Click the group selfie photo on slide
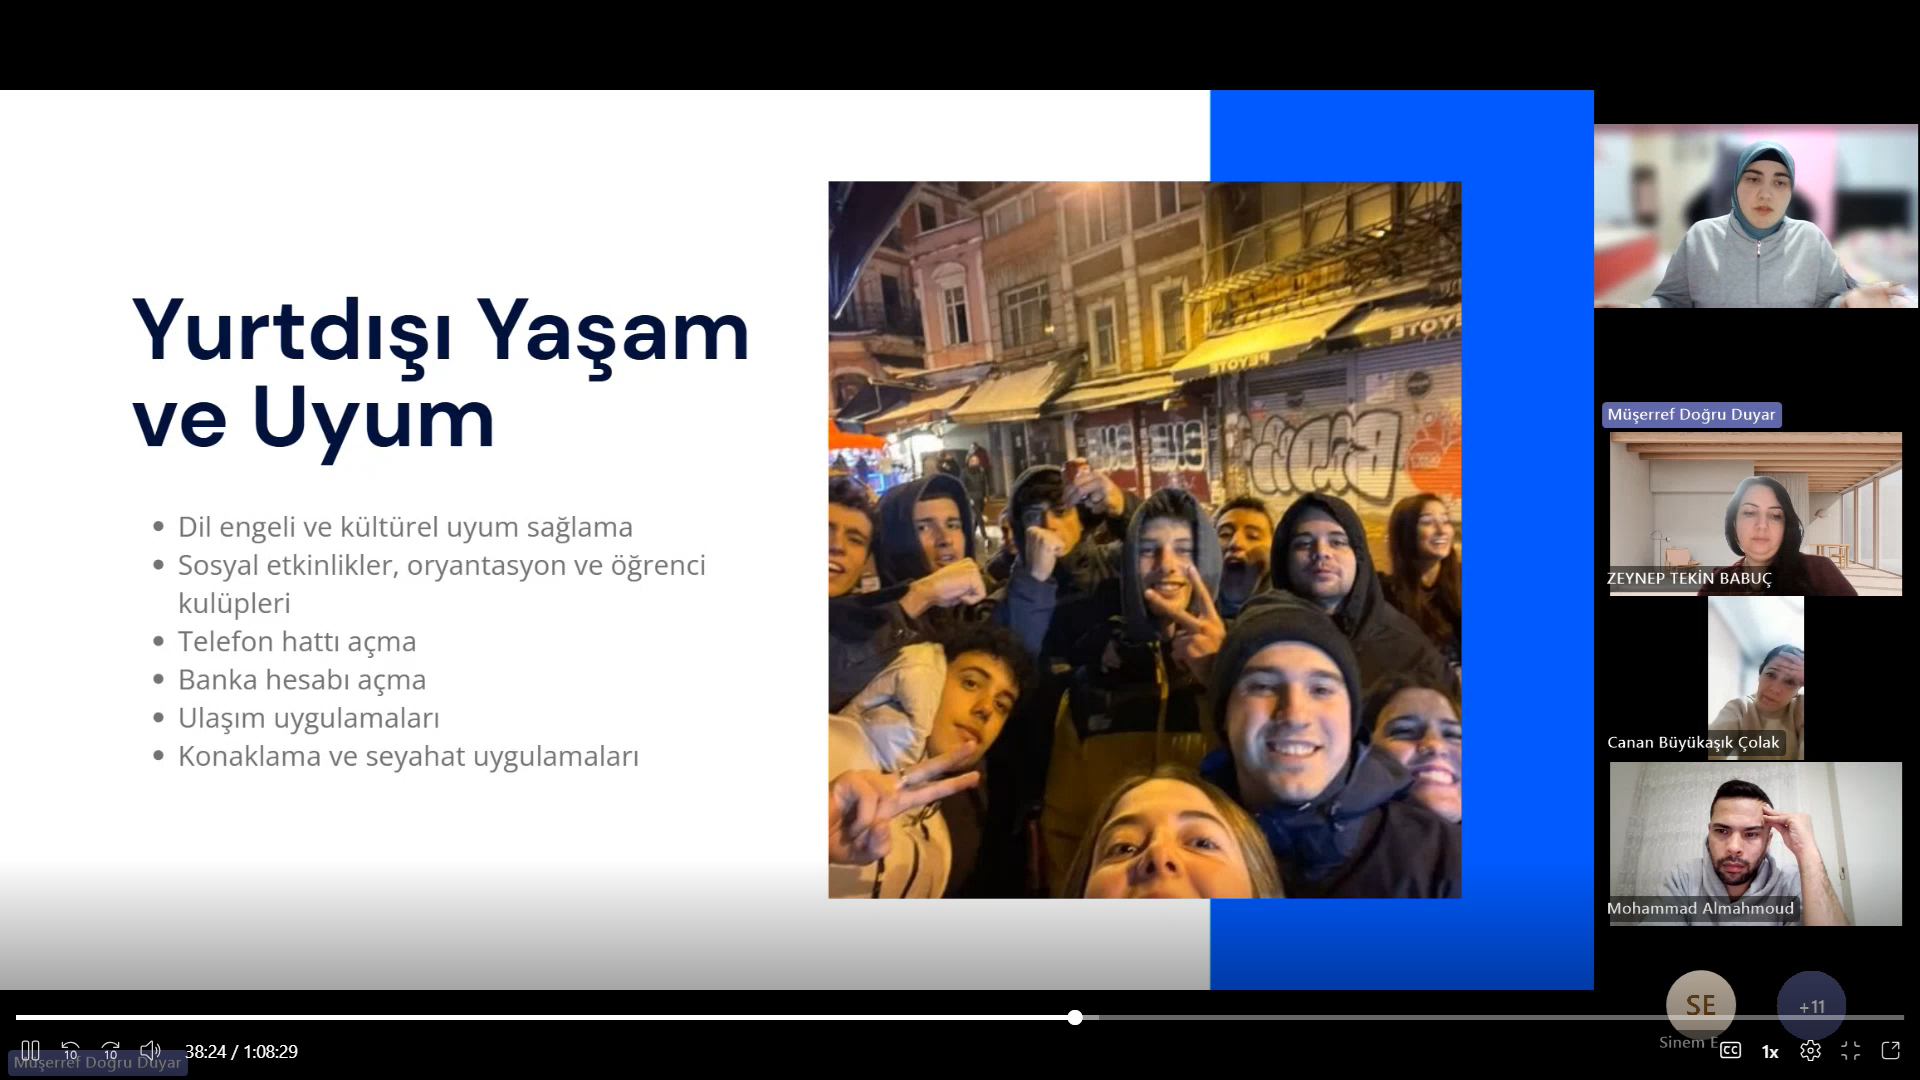The width and height of the screenshot is (1920, 1080). pyautogui.click(x=1144, y=539)
